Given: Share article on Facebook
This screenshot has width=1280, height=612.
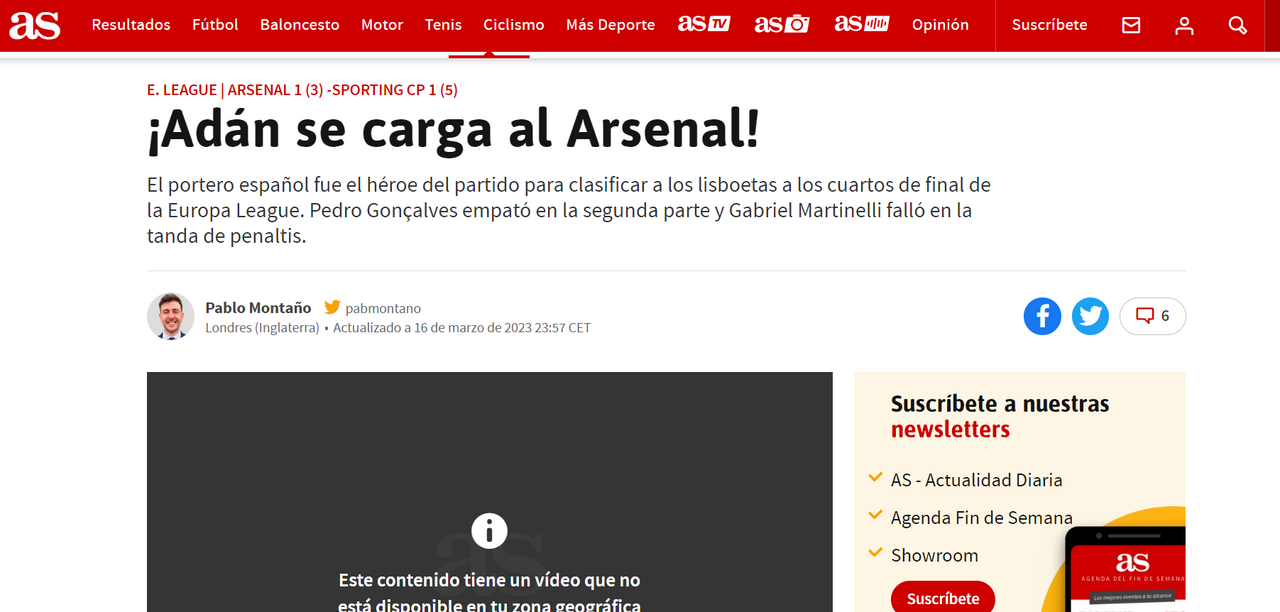Looking at the screenshot, I should pyautogui.click(x=1042, y=316).
